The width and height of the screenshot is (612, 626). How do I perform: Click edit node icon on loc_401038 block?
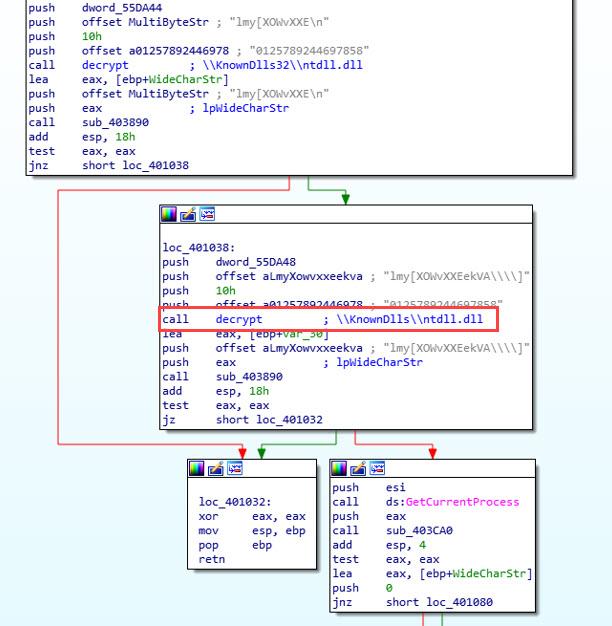pos(188,214)
